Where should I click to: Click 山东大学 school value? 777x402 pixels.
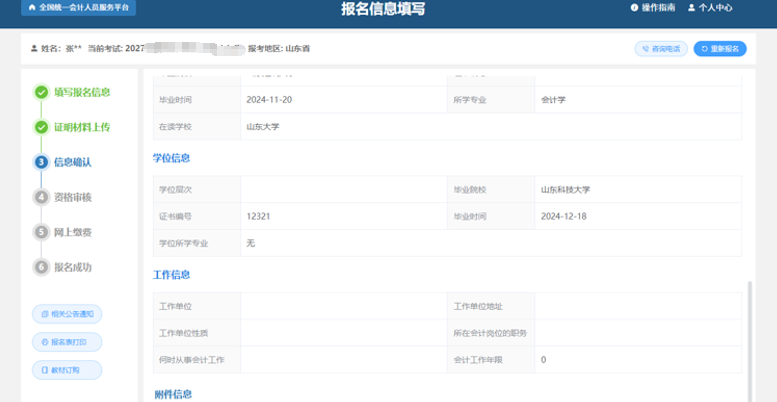pyautogui.click(x=263, y=127)
